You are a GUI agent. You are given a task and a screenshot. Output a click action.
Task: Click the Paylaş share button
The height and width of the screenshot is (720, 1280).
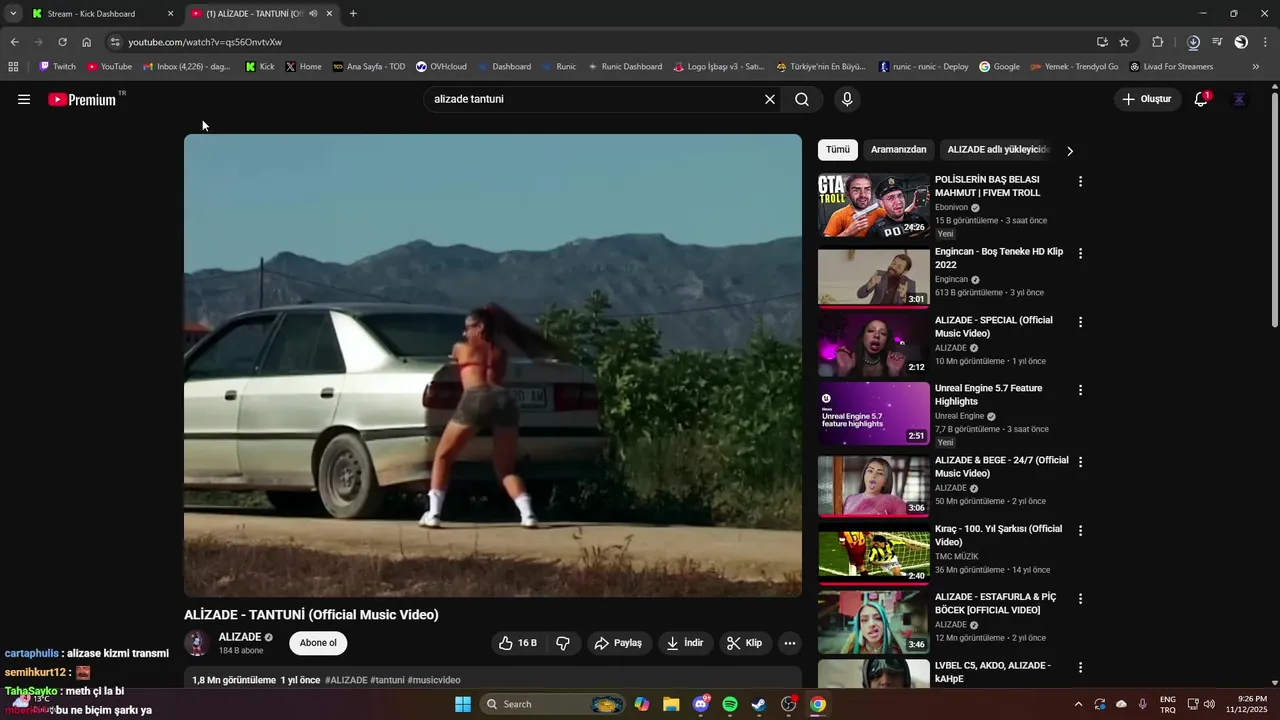click(x=619, y=643)
